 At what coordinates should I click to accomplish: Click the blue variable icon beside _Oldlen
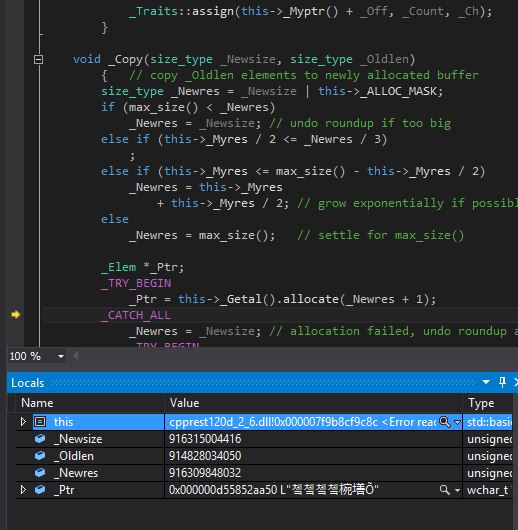40,455
